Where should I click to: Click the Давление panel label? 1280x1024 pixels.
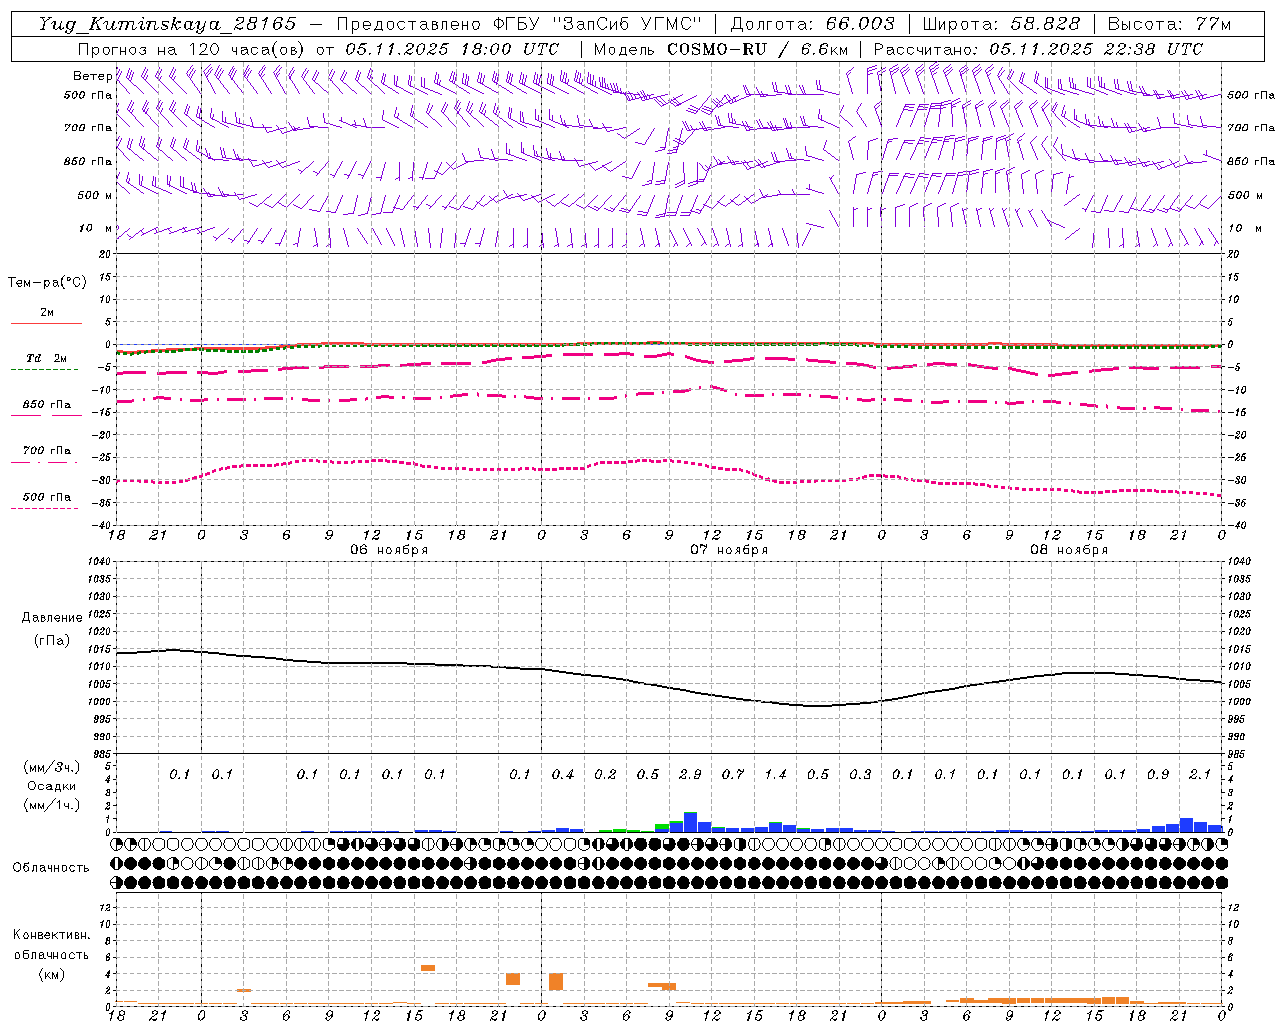click(52, 618)
